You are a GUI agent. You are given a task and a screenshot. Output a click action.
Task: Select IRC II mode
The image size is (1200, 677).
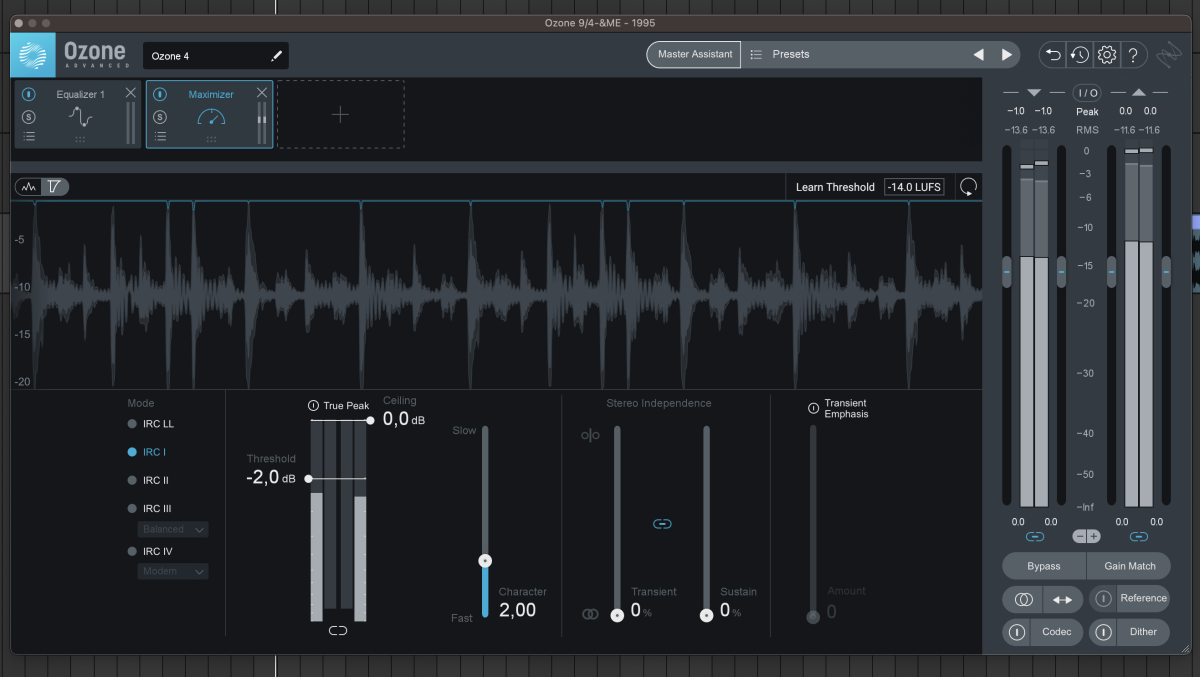[148, 480]
